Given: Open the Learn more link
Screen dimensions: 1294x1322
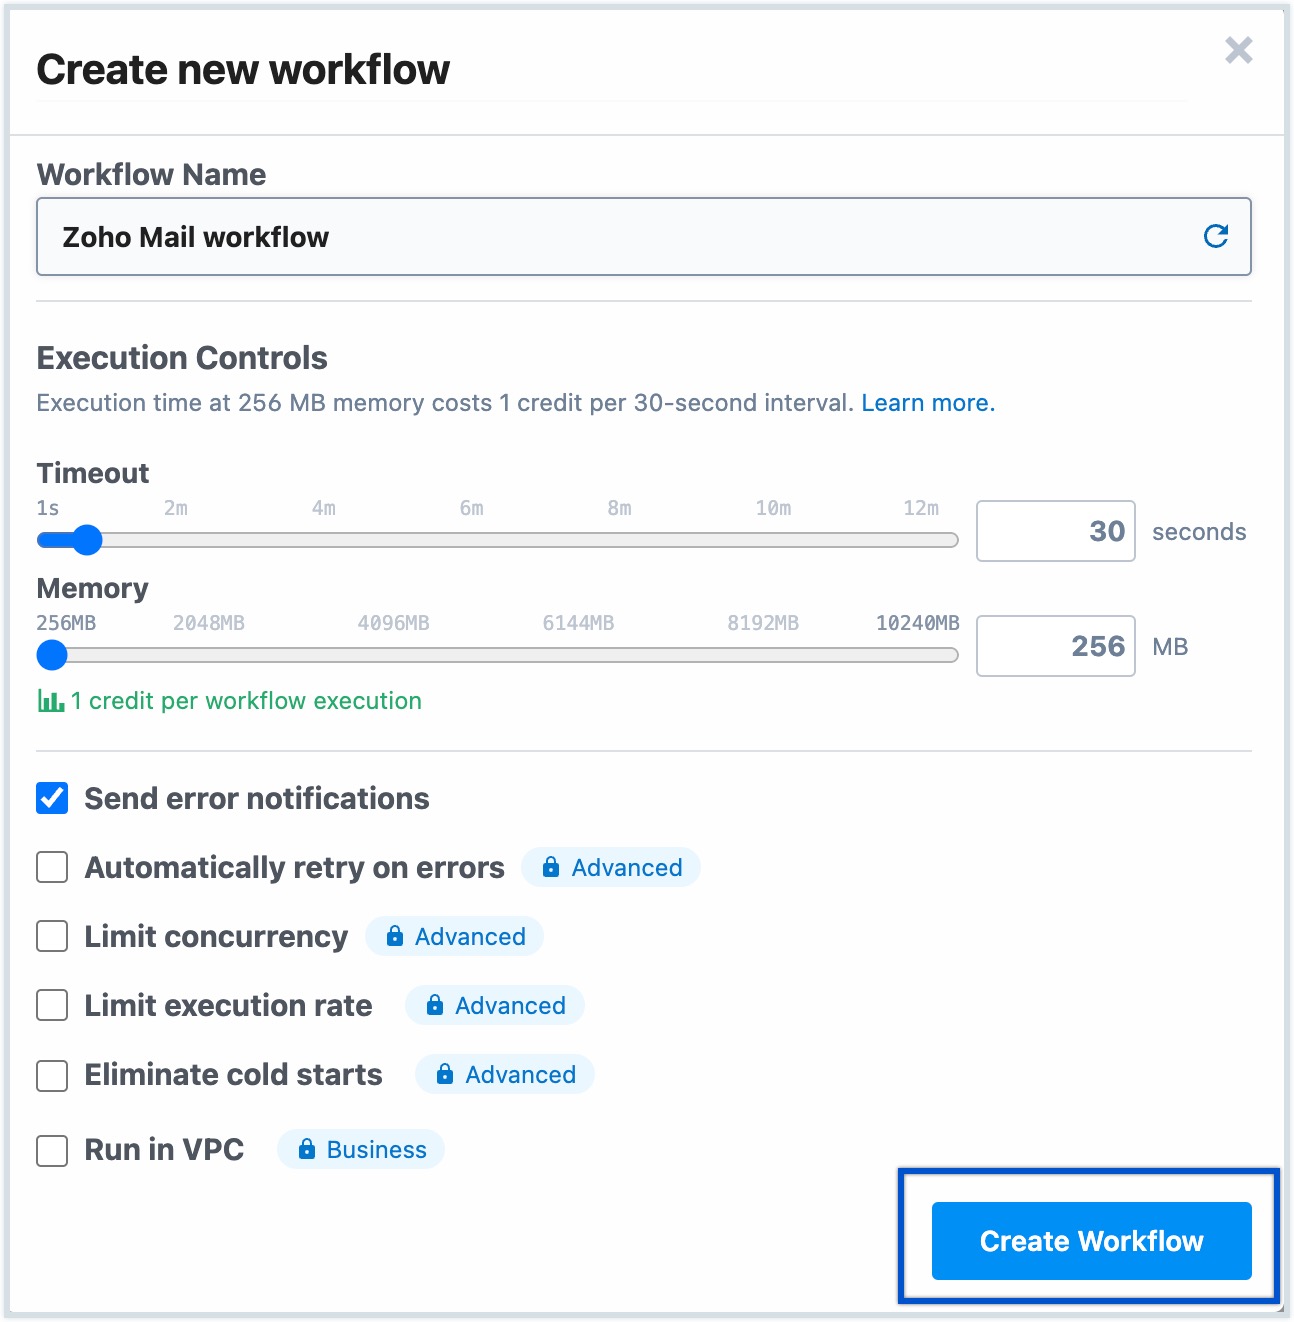Looking at the screenshot, I should (x=928, y=403).
